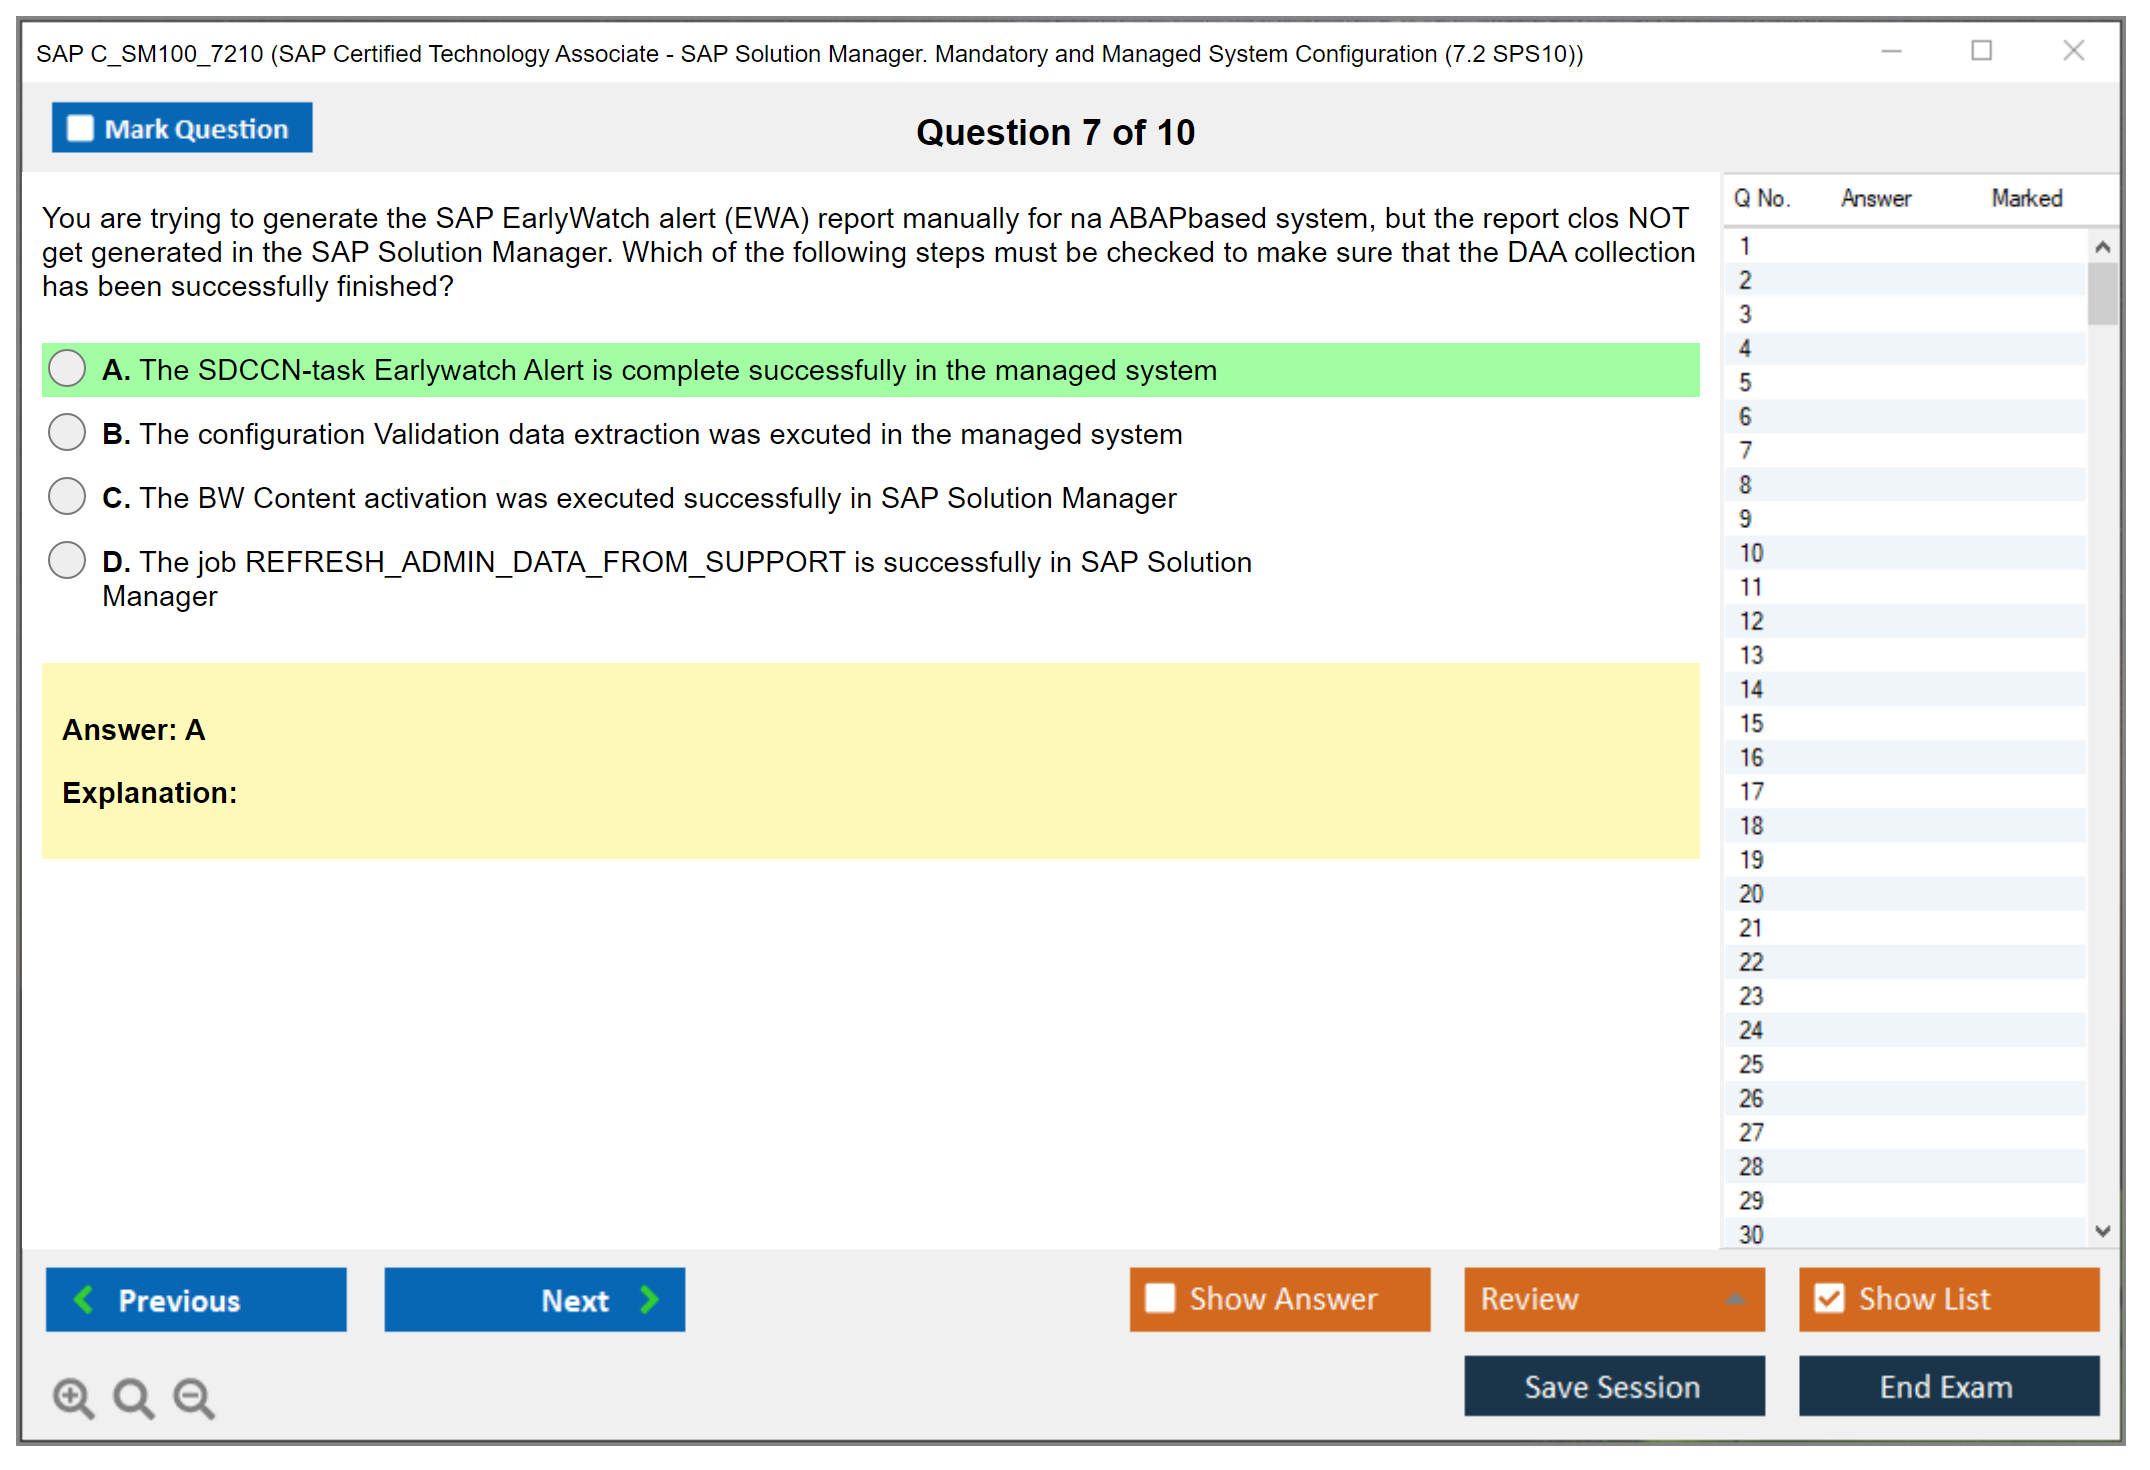Click the Save Session button

click(1613, 1386)
